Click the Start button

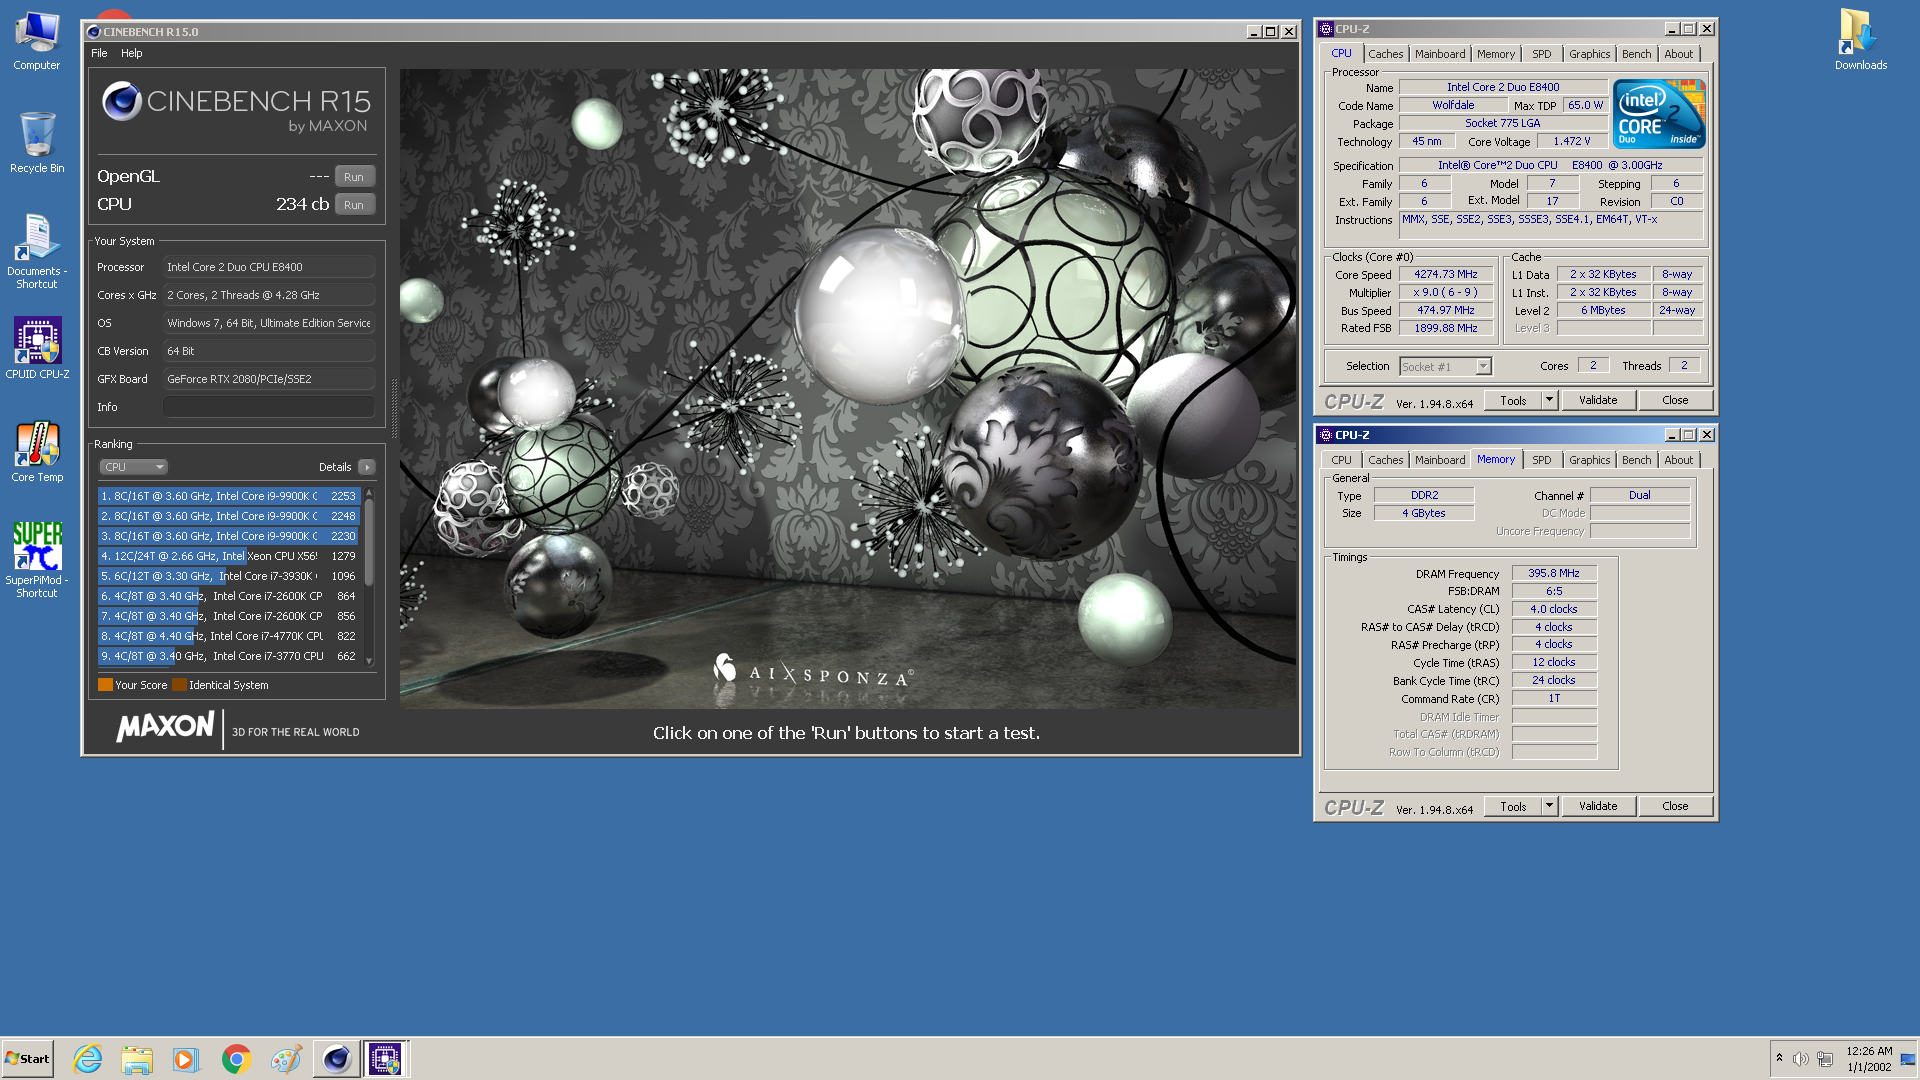click(x=27, y=1059)
